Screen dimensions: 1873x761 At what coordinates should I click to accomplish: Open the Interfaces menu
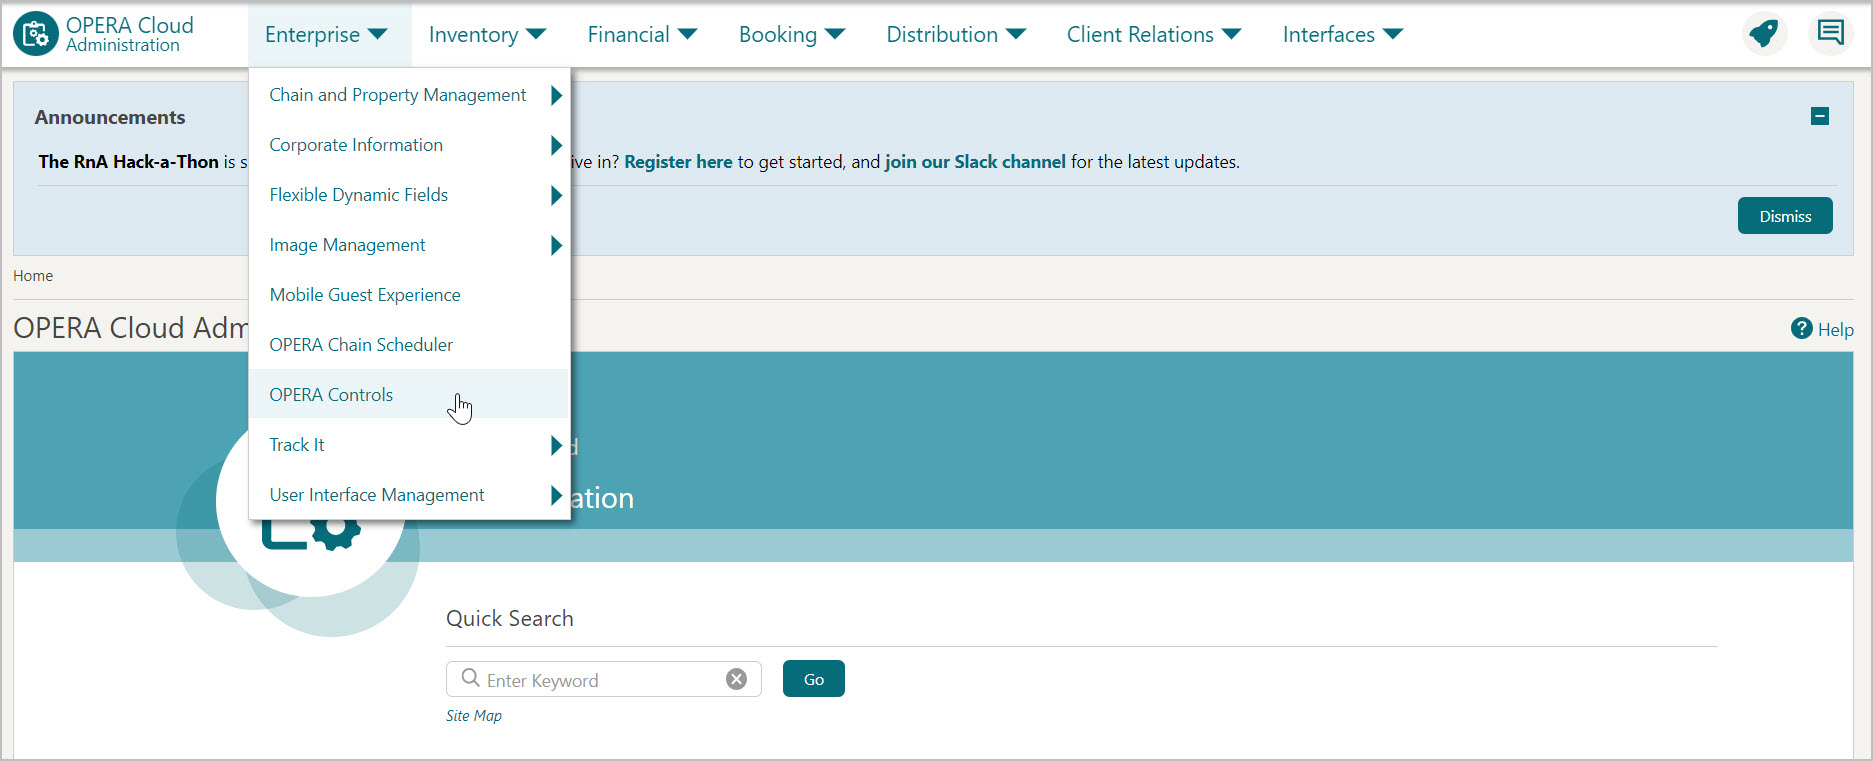pyautogui.click(x=1343, y=34)
